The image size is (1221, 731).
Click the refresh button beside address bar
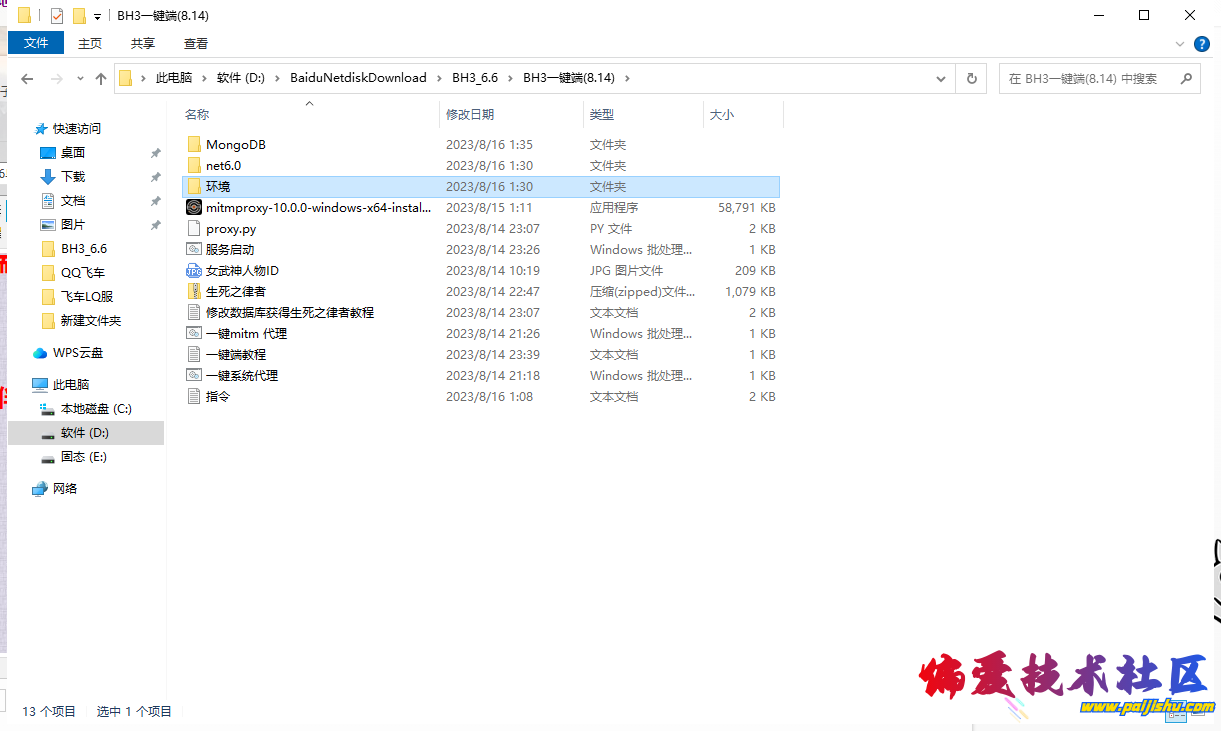(970, 78)
